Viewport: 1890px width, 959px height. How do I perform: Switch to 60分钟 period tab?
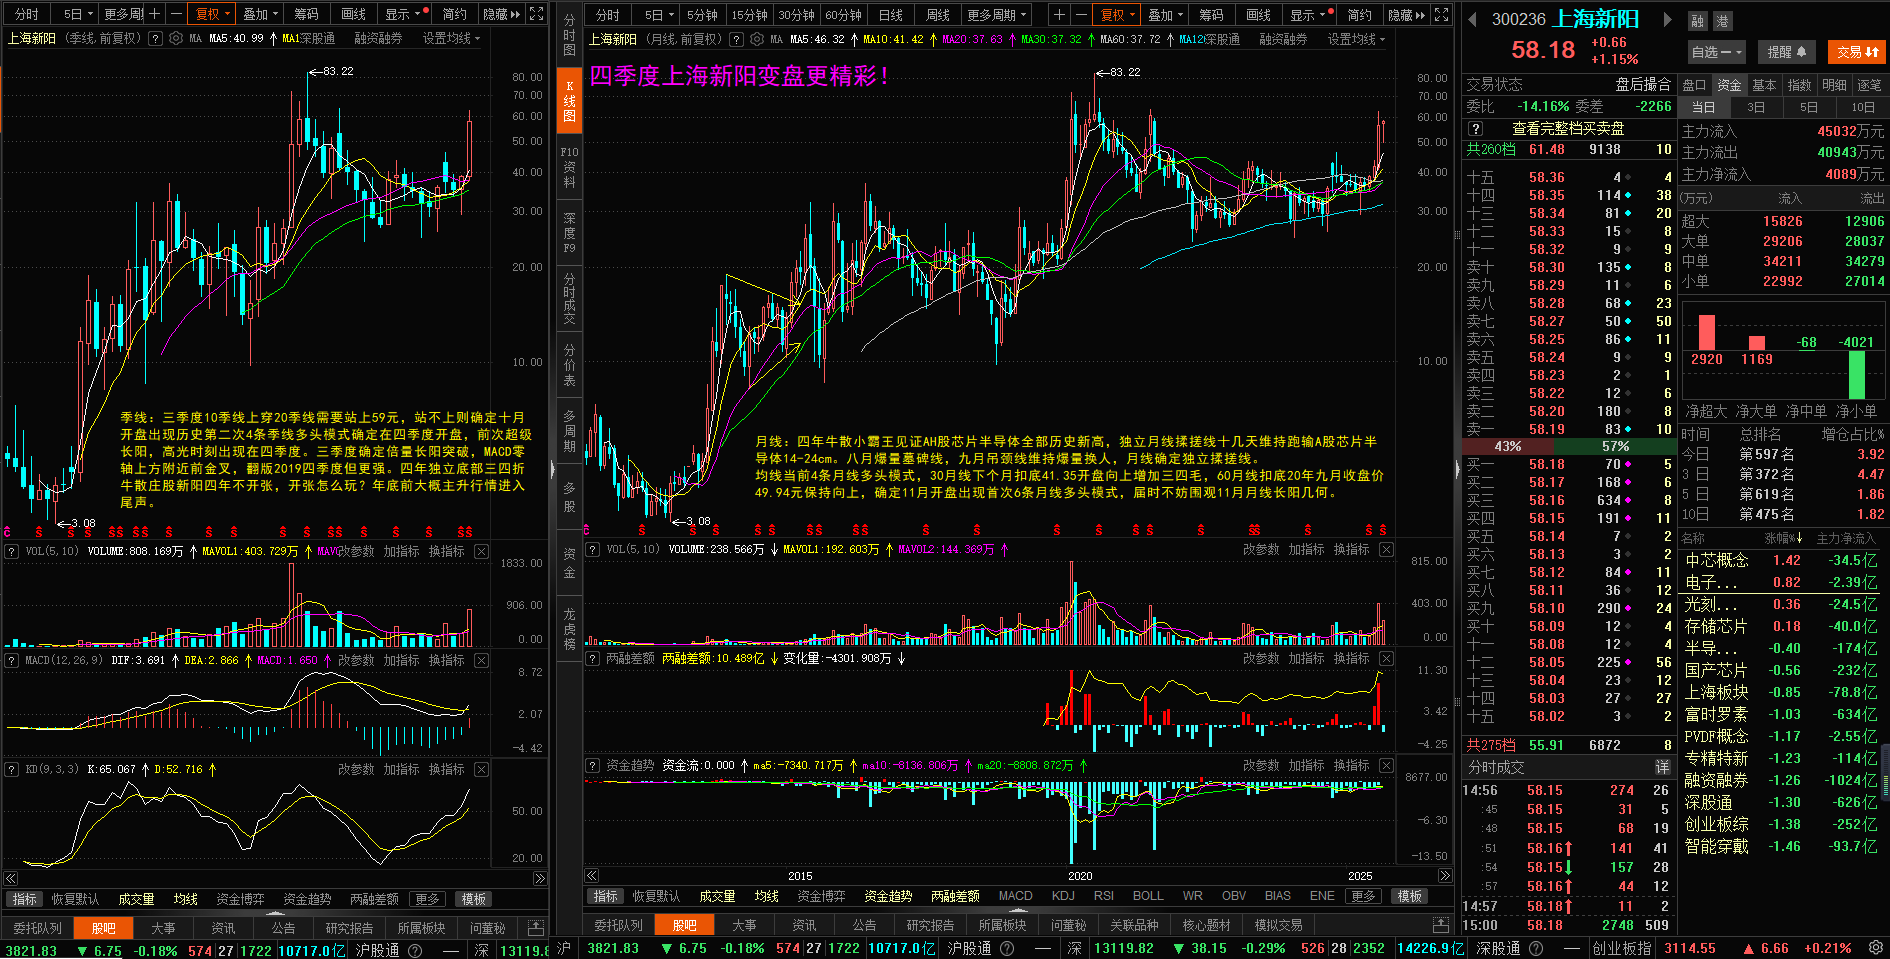[843, 14]
